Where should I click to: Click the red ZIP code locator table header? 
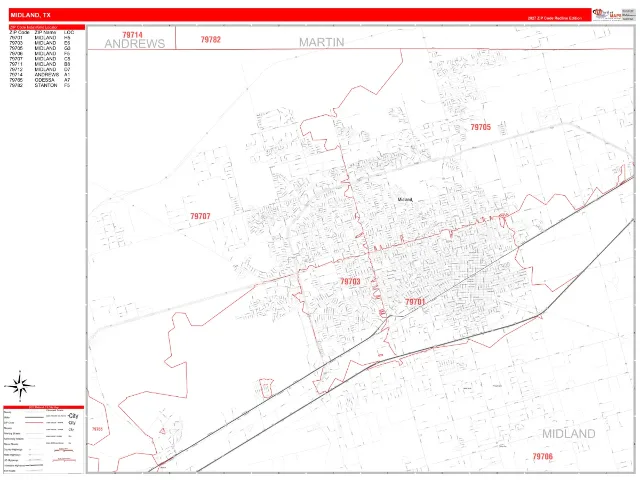(x=47, y=27)
